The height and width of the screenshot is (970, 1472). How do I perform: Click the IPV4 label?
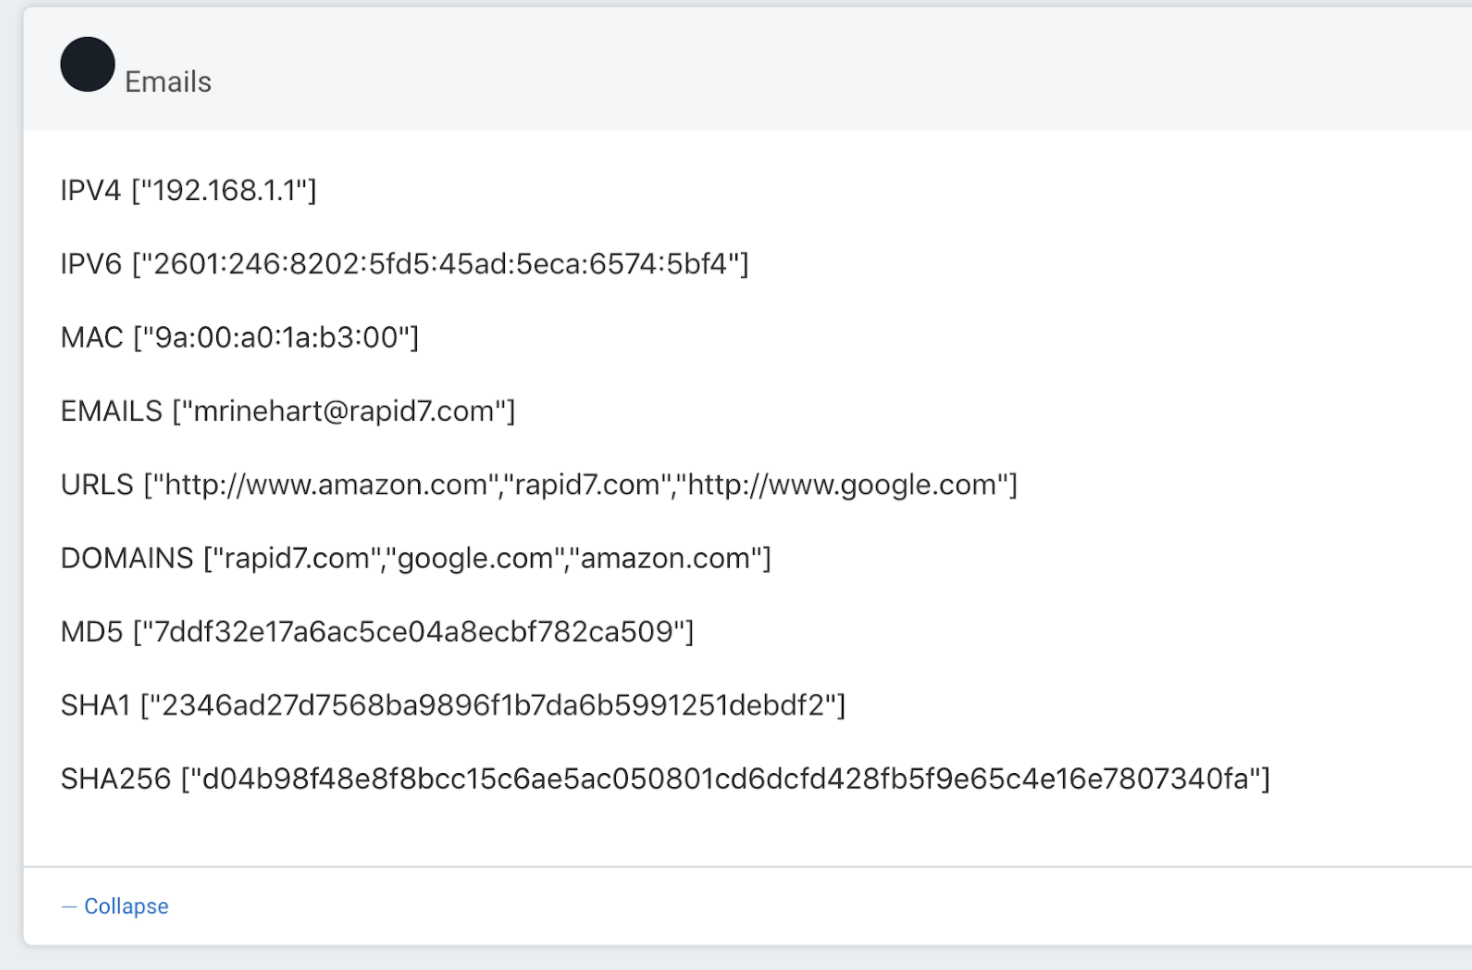[91, 190]
